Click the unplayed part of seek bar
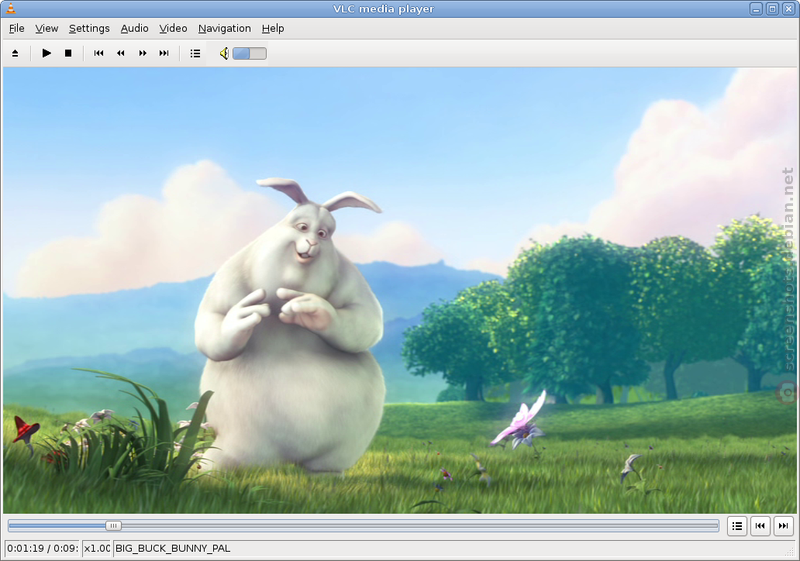This screenshot has height=561, width=800. (420, 525)
